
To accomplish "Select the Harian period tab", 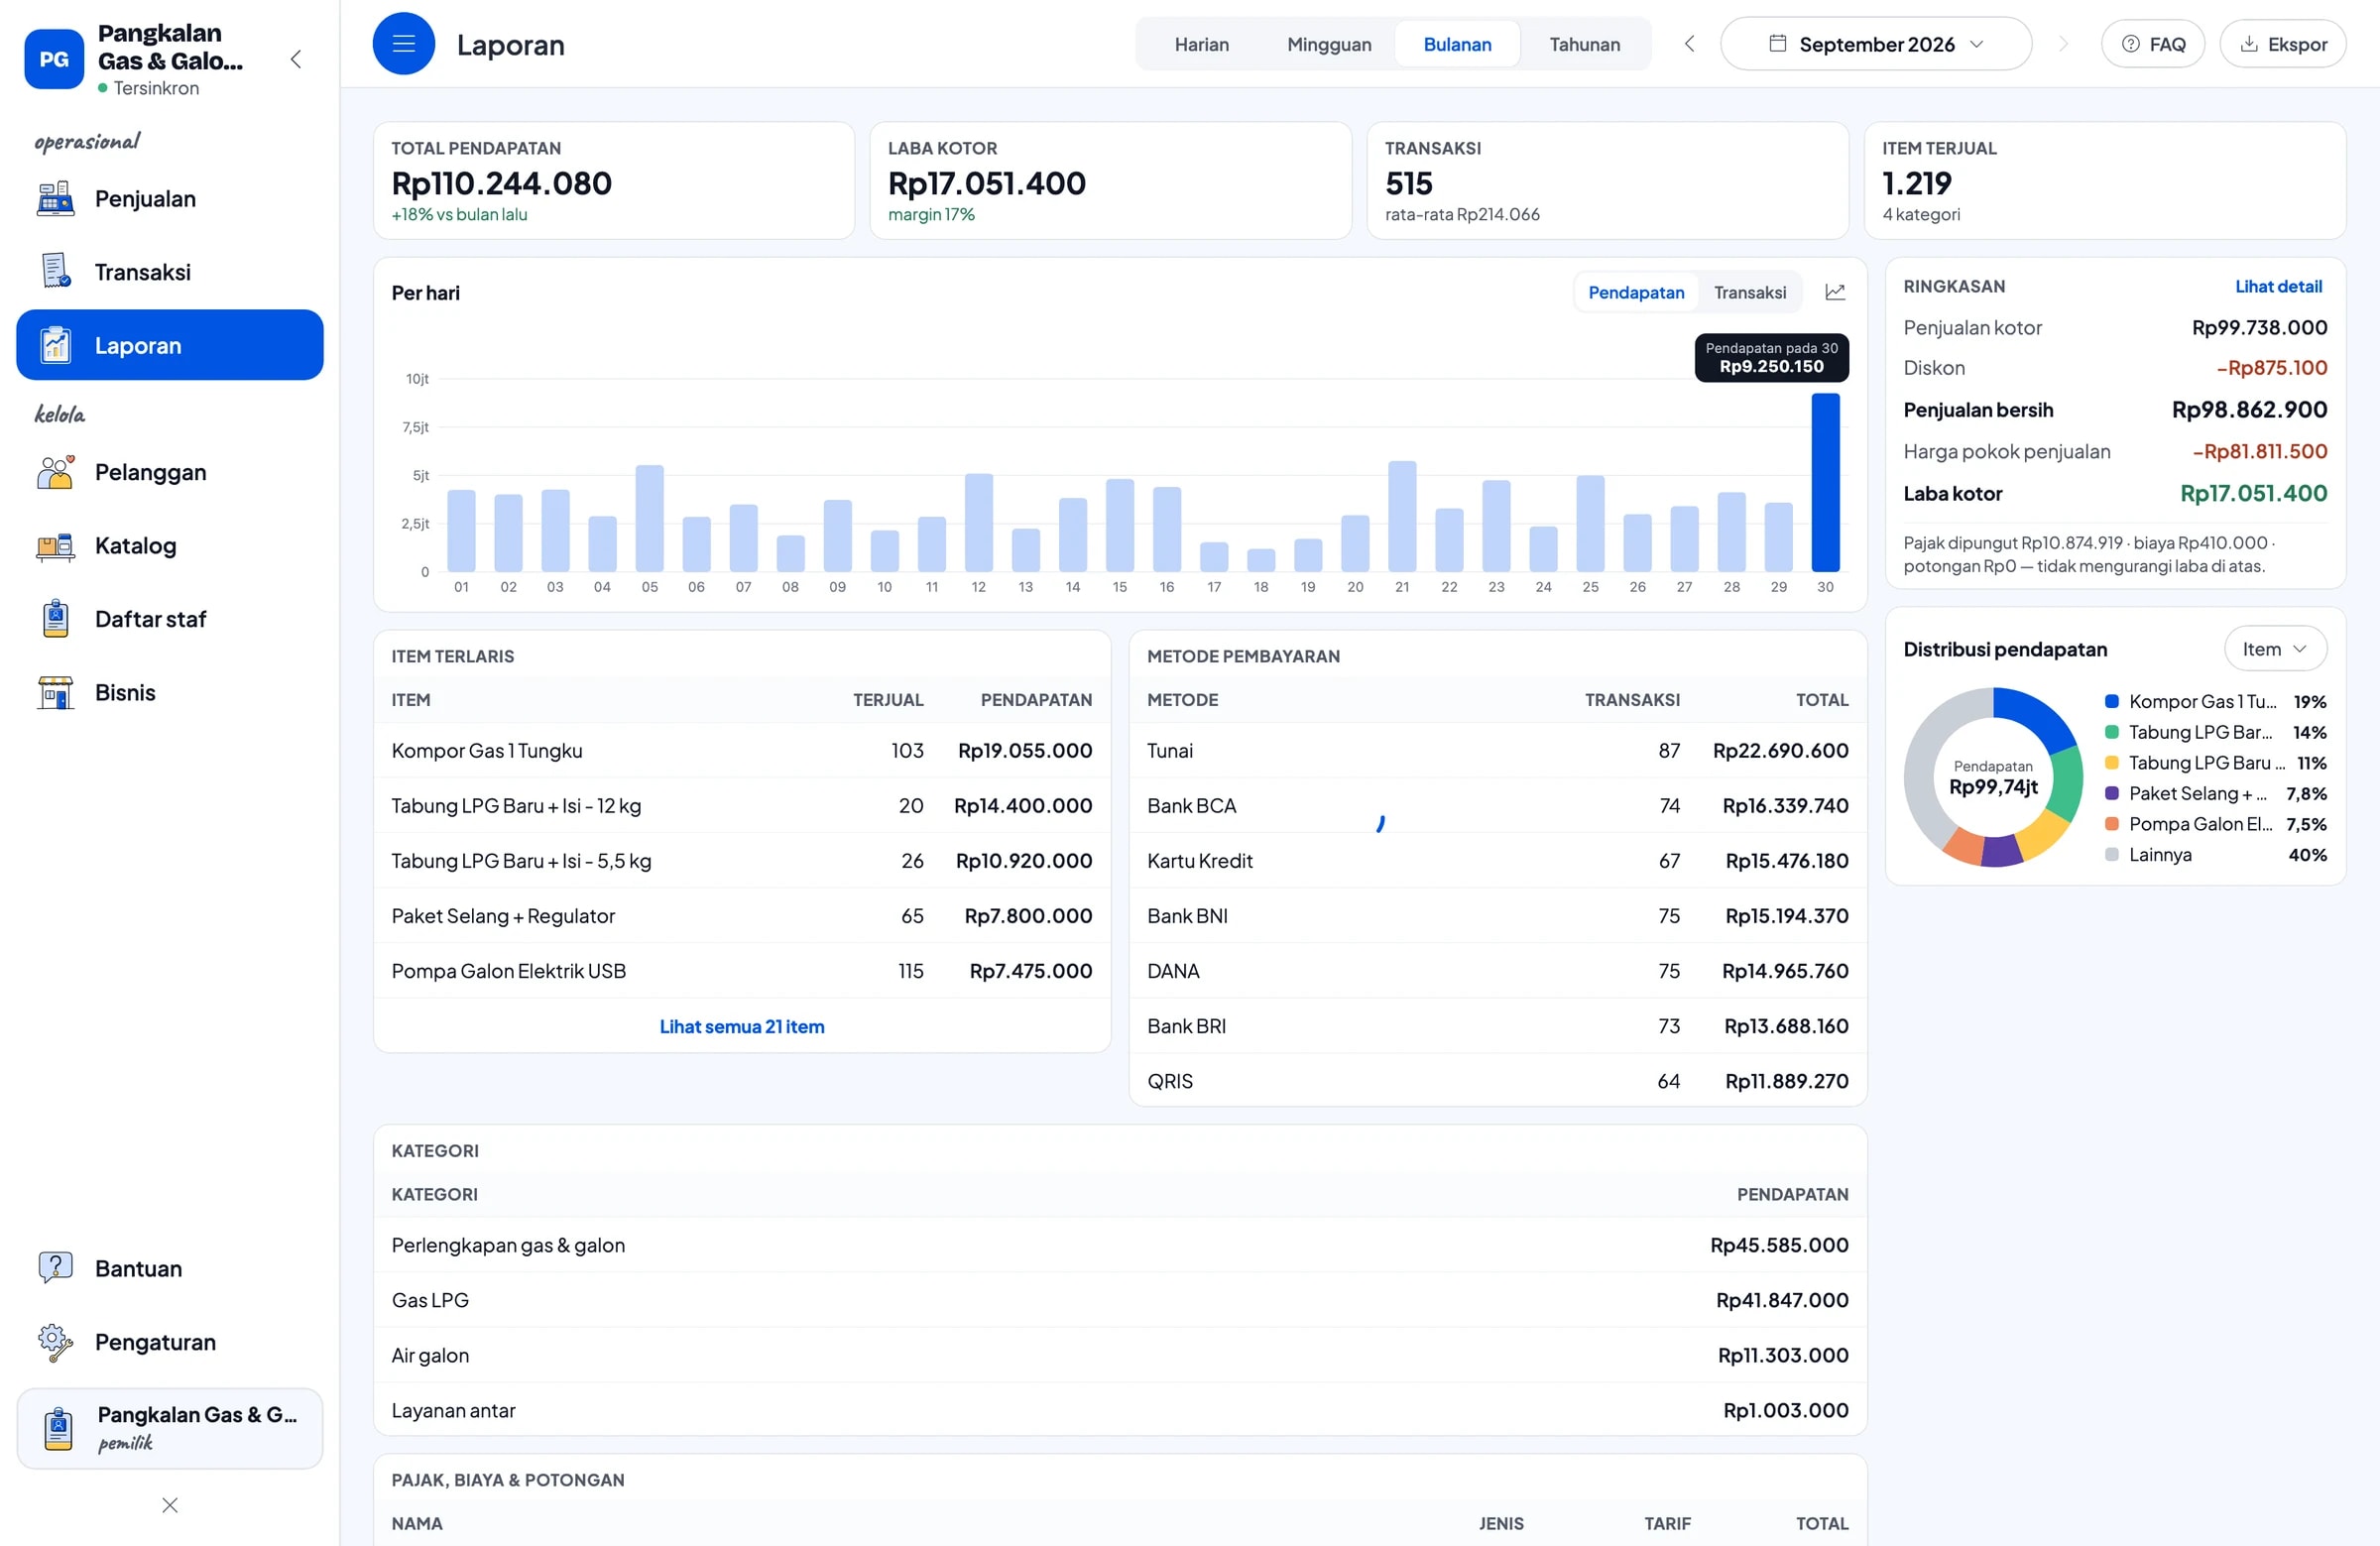I will 1201,44.
